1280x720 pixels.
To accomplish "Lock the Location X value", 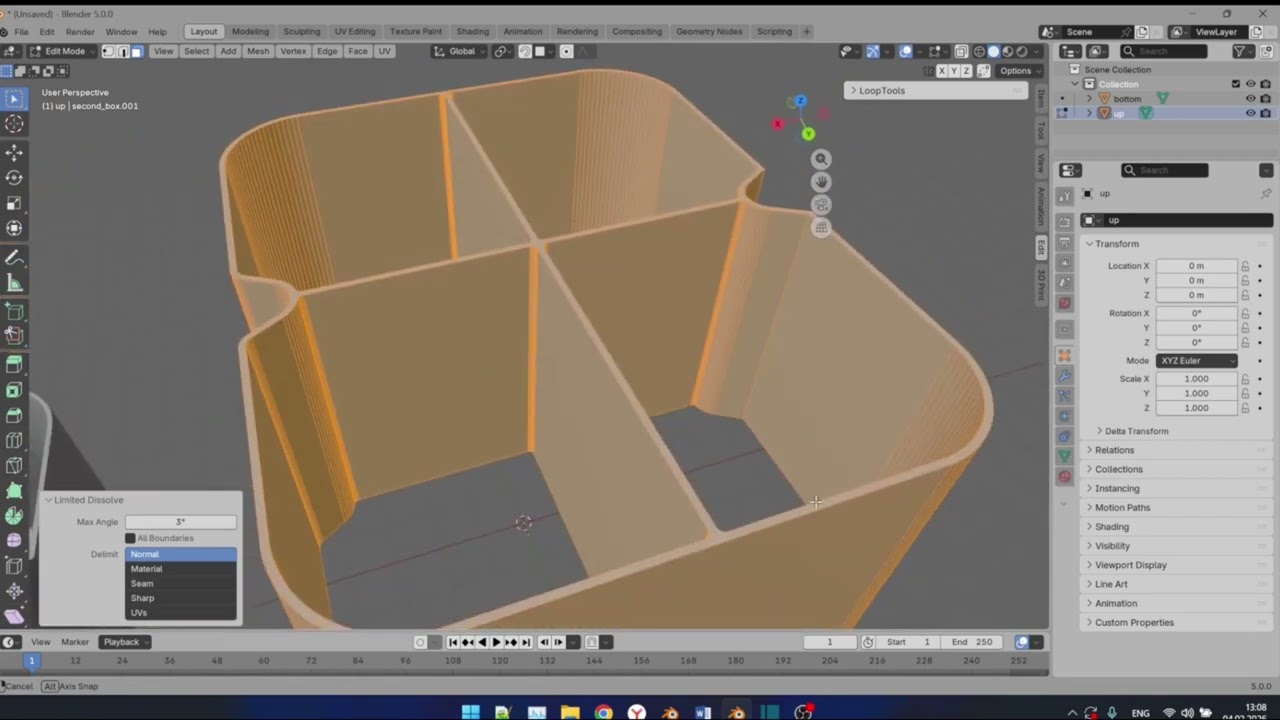I will 1245,266.
